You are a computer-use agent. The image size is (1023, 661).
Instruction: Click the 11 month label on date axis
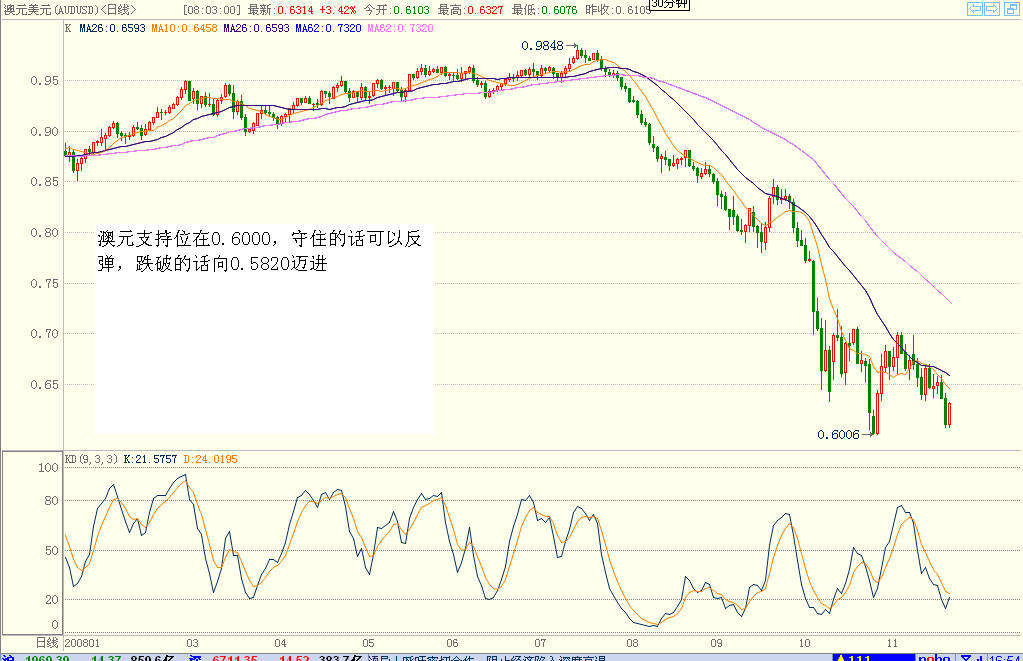tap(892, 643)
